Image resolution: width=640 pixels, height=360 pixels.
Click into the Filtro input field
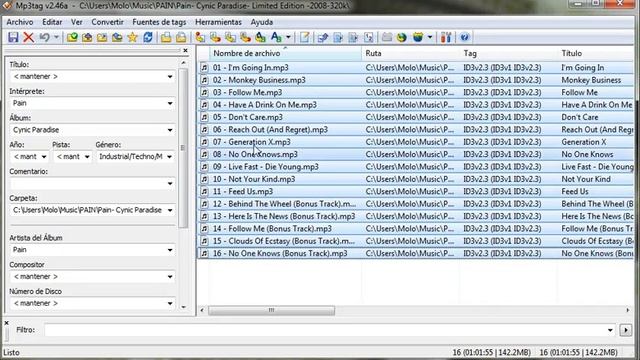pyautogui.click(x=325, y=330)
